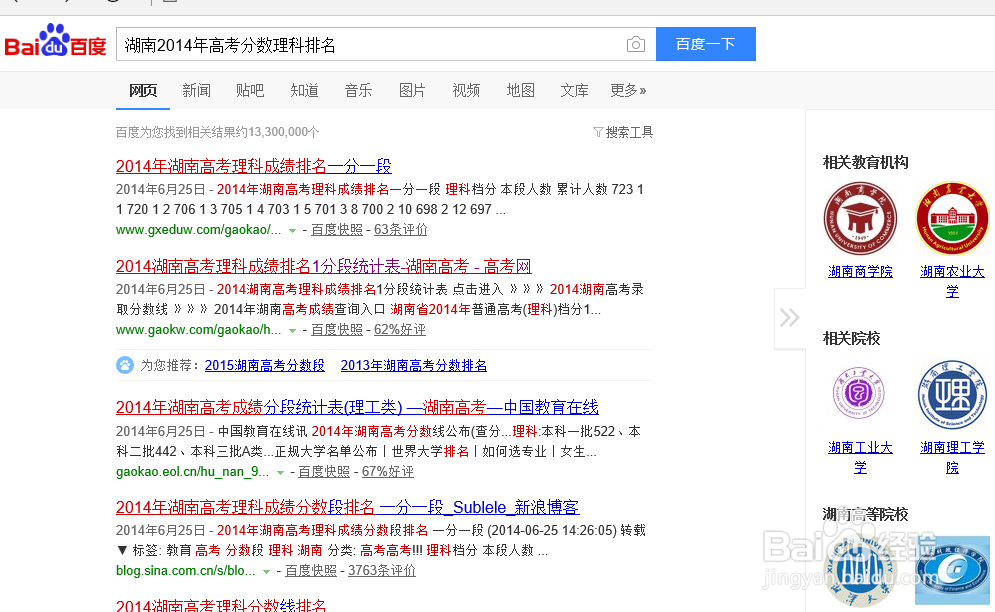Viewport: 995px width, 612px height.
Task: Click the 百度一下 search button
Action: 706,44
